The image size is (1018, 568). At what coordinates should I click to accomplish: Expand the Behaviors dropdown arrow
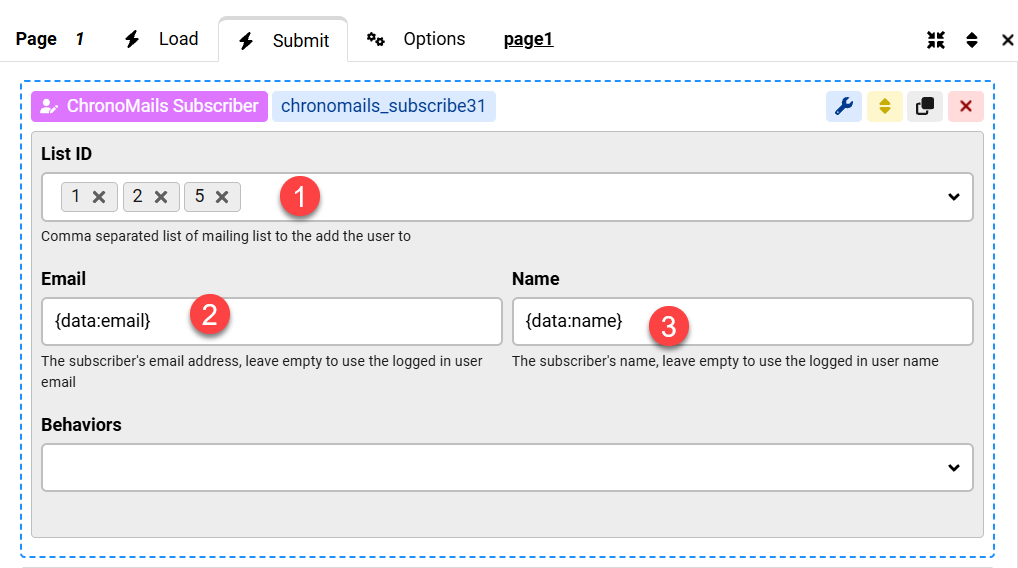(953, 467)
